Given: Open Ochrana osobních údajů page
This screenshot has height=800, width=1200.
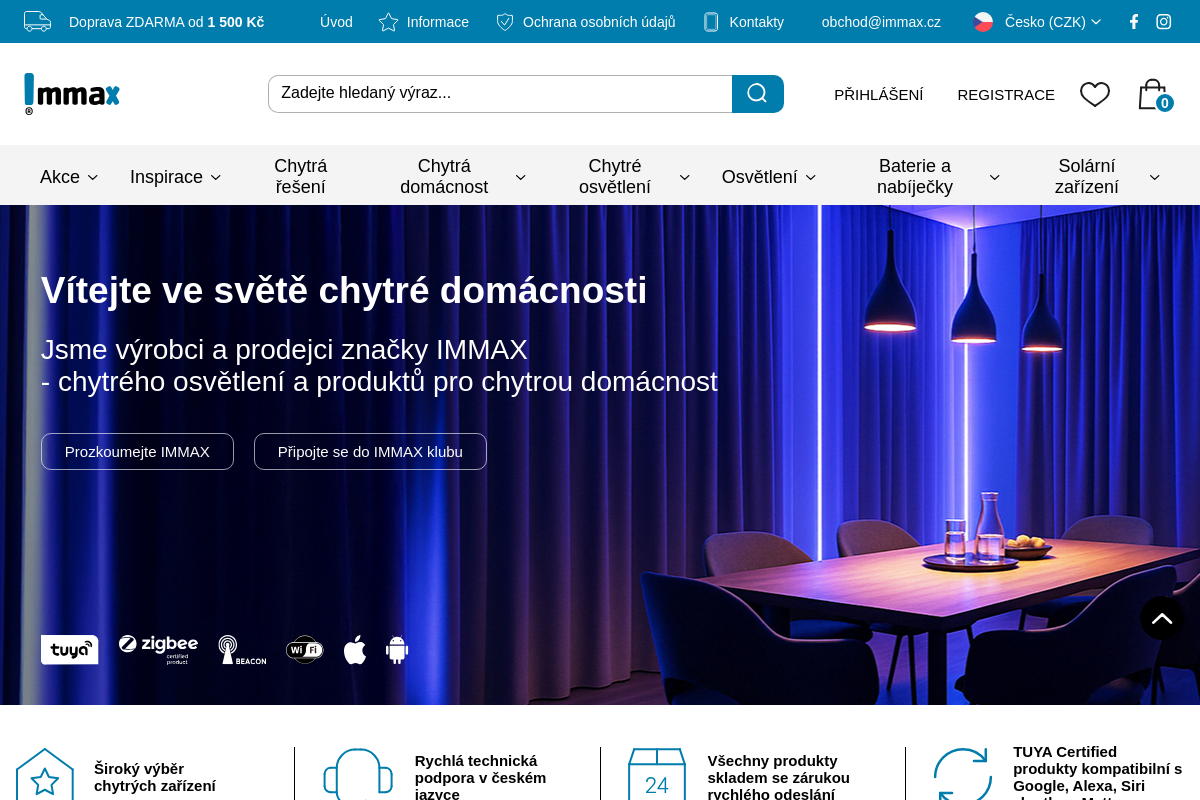Looking at the screenshot, I should 599,22.
